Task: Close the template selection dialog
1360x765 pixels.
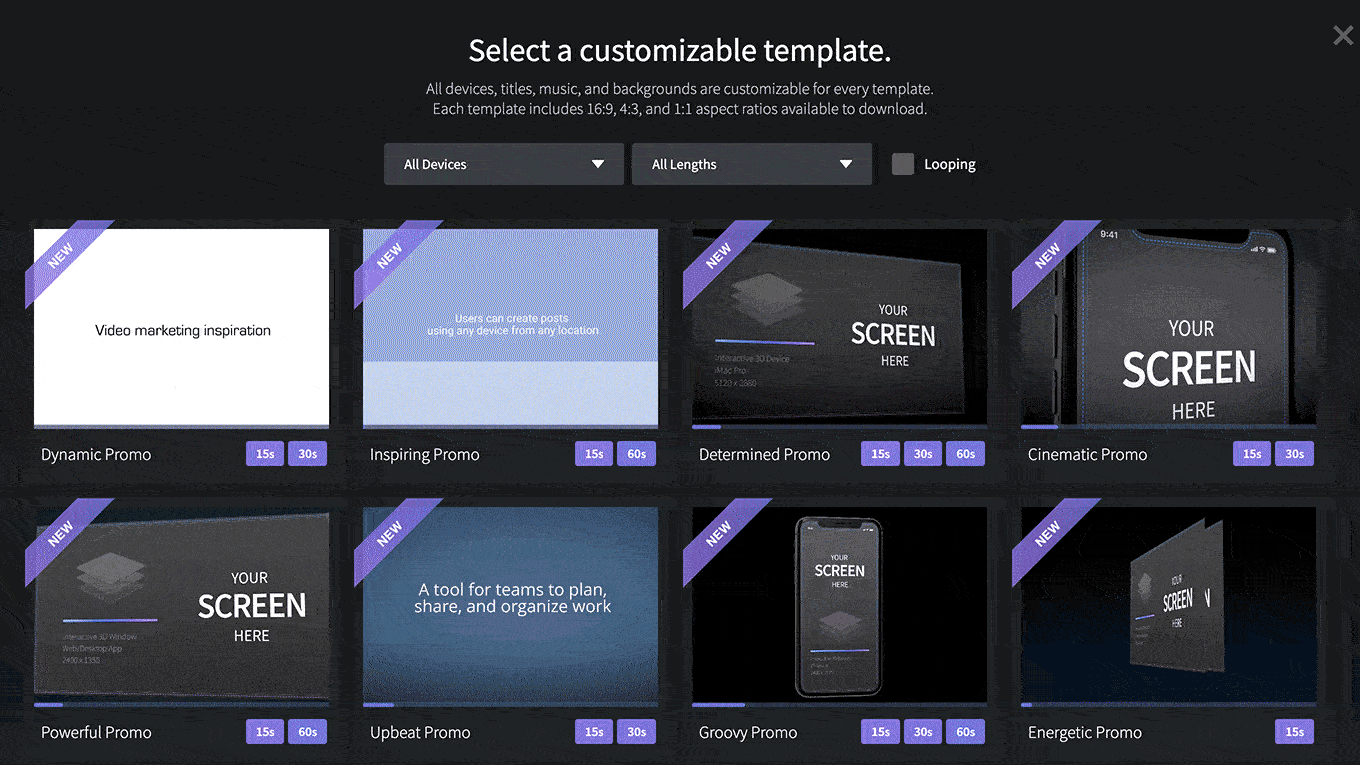Action: pyautogui.click(x=1342, y=36)
